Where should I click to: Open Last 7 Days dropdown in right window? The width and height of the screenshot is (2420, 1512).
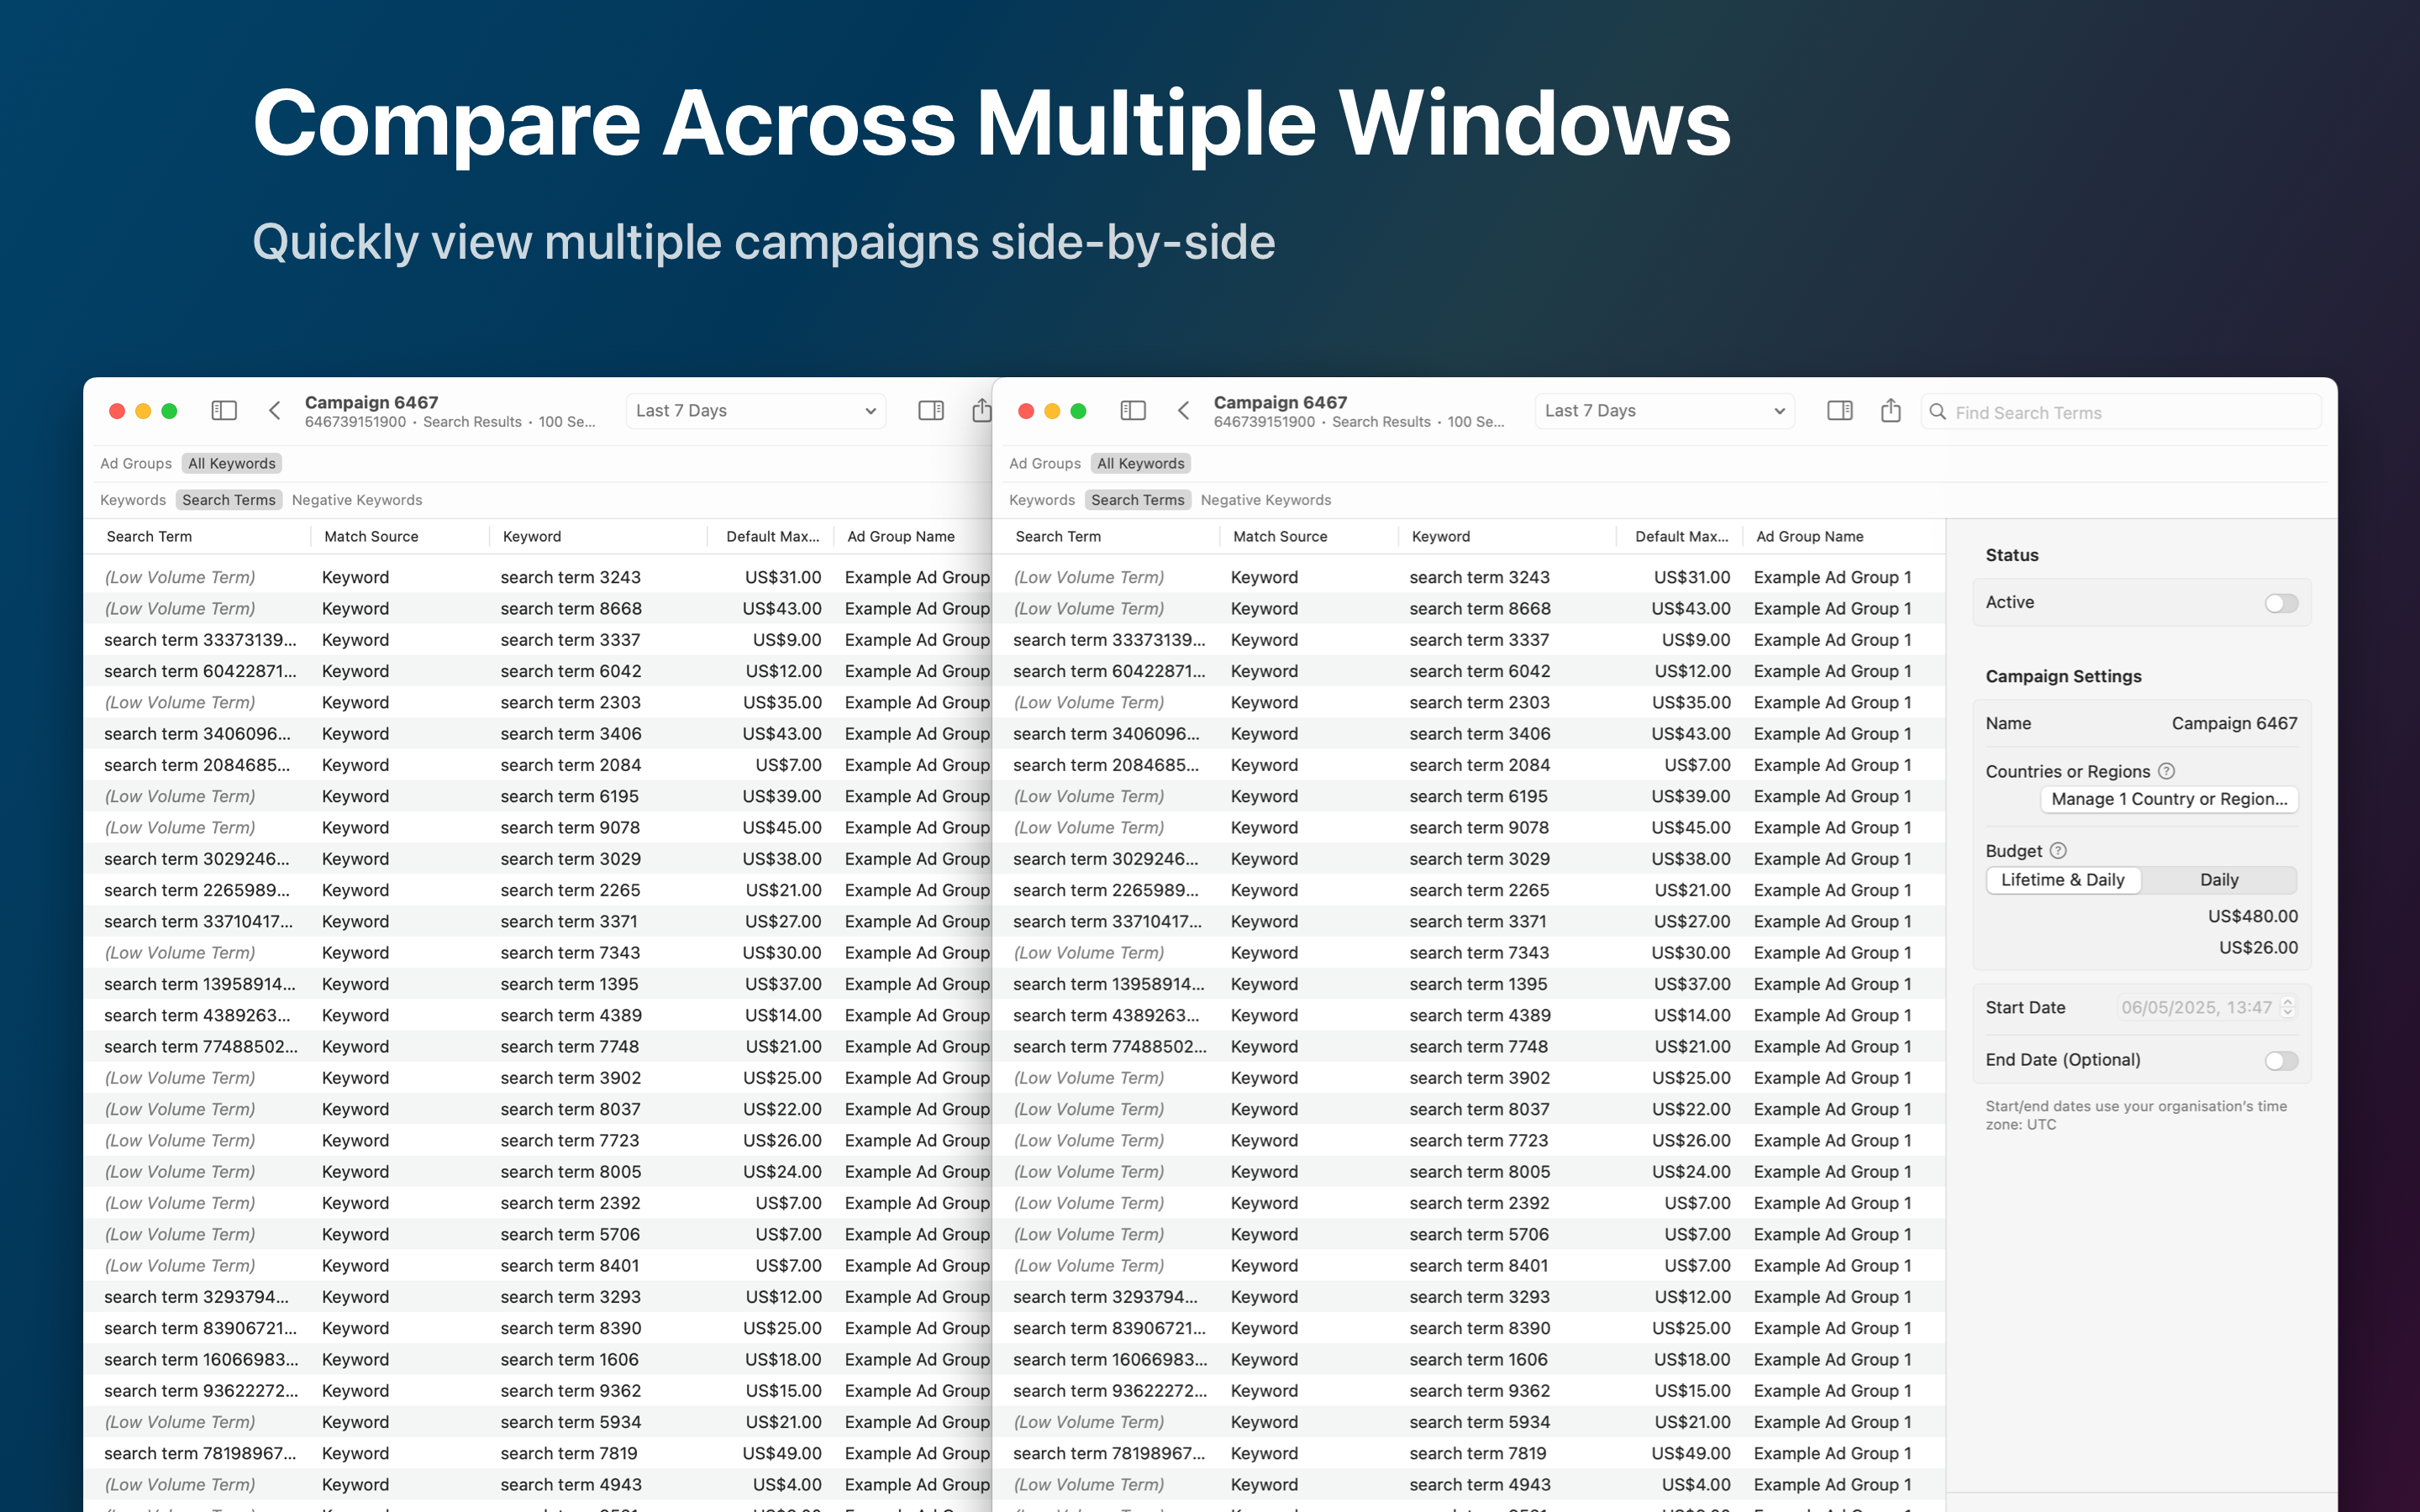click(1665, 411)
